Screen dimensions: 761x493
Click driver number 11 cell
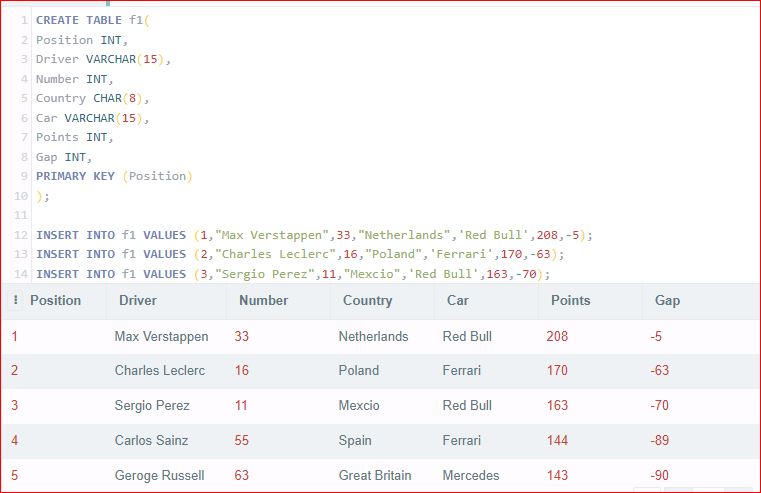pyautogui.click(x=241, y=405)
